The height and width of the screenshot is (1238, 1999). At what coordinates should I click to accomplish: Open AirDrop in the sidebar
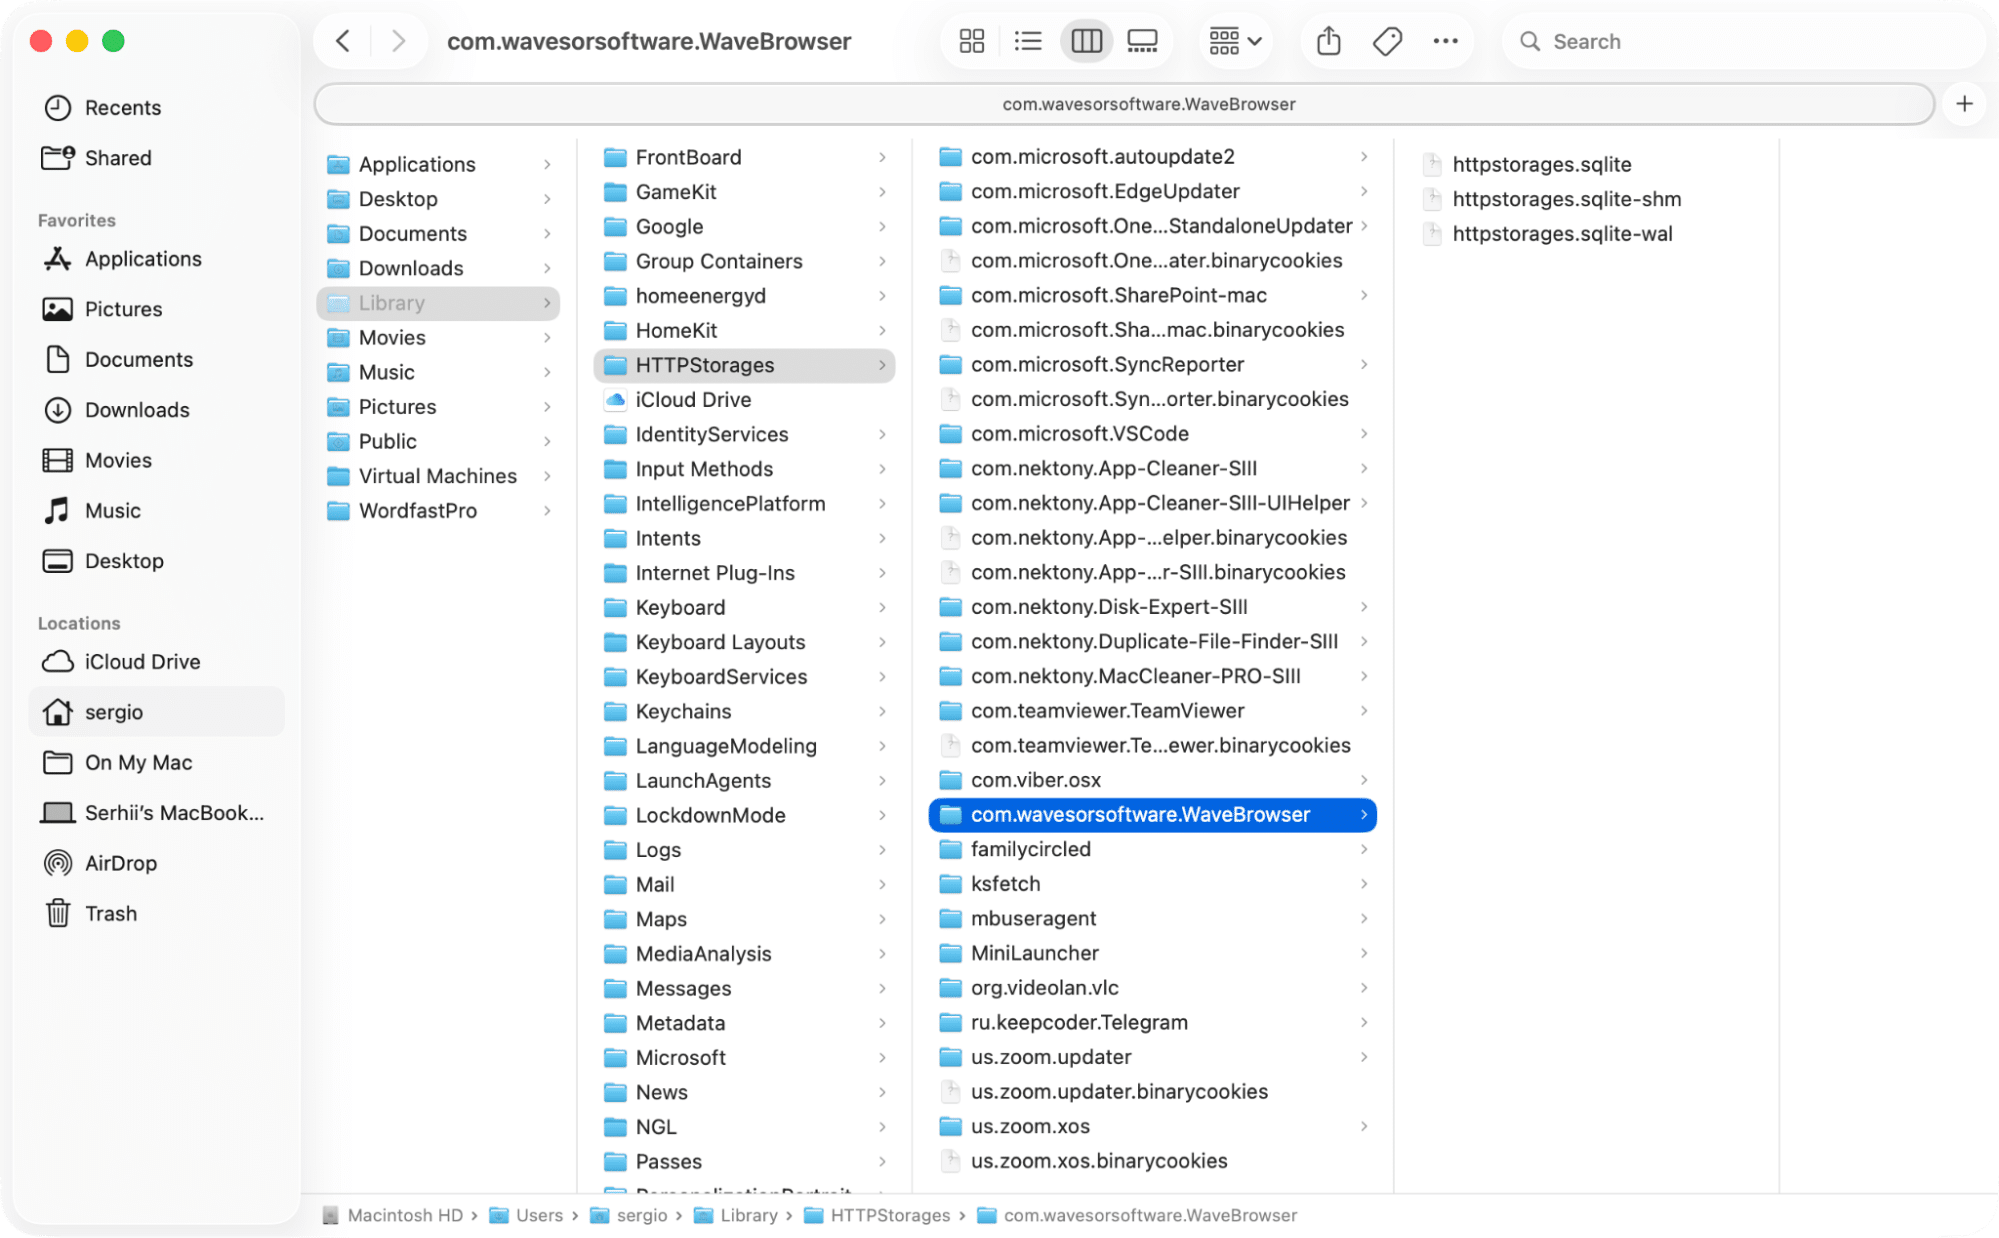(120, 863)
